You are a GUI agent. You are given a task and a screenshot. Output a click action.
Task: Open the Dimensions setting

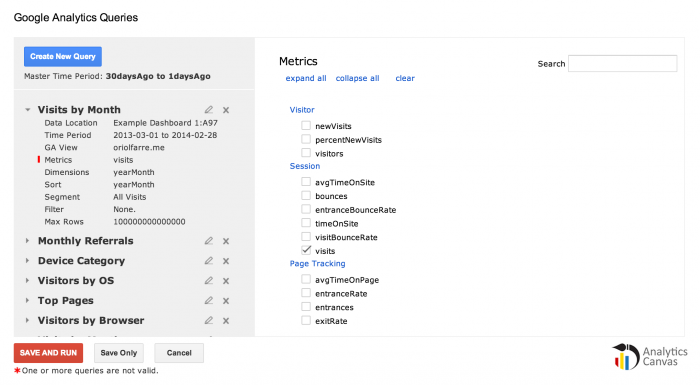(x=67, y=172)
